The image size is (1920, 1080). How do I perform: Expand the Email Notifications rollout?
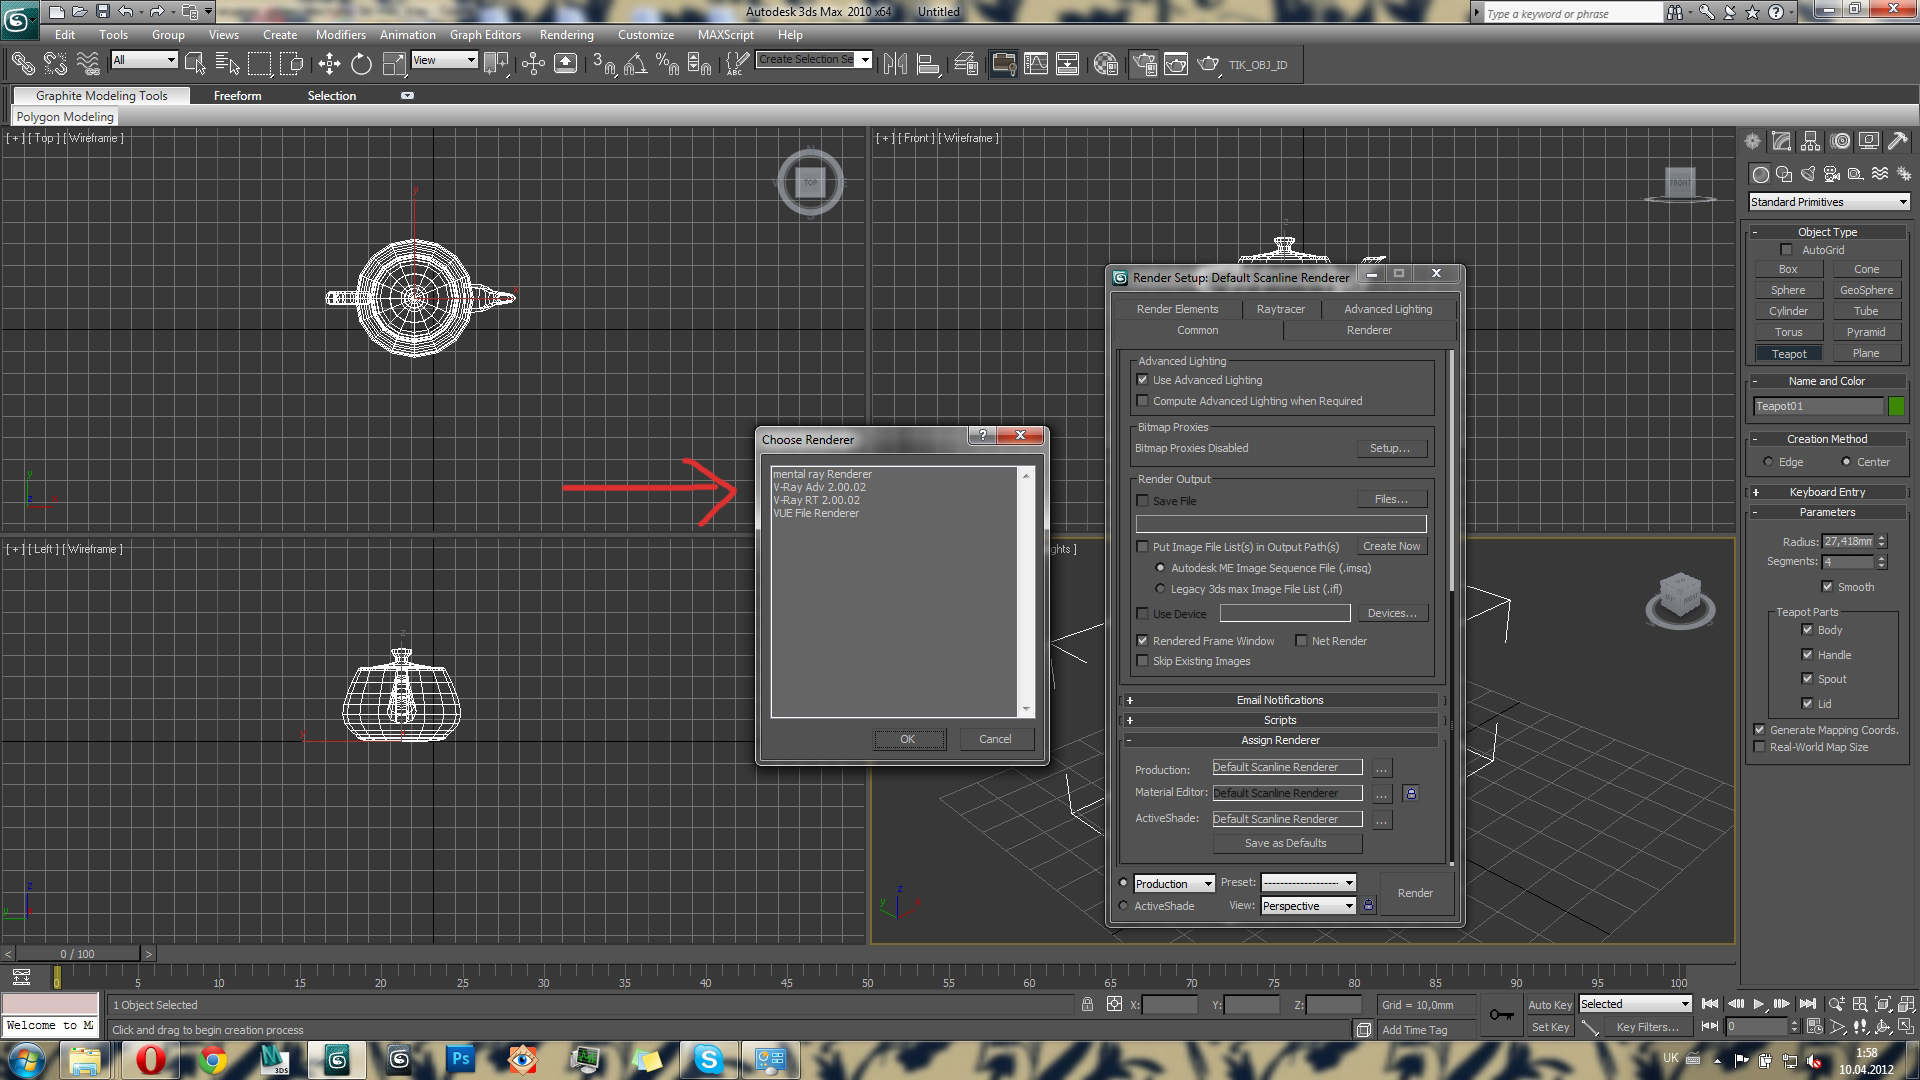click(1280, 700)
